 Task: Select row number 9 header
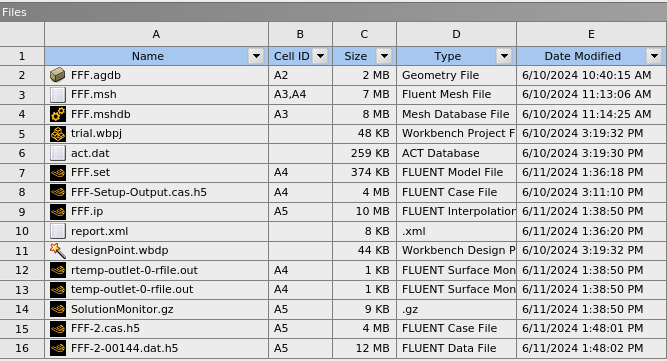point(22,212)
